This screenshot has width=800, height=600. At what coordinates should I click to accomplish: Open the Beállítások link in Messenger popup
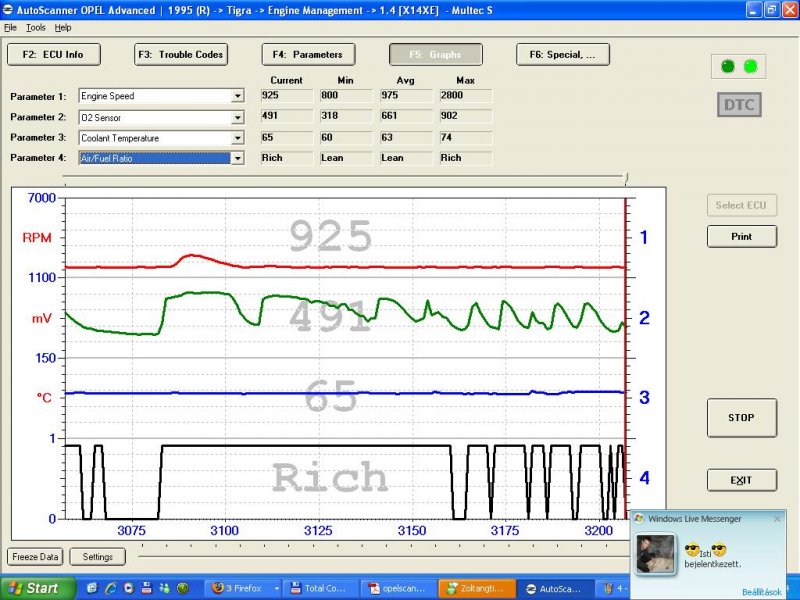[x=762, y=592]
